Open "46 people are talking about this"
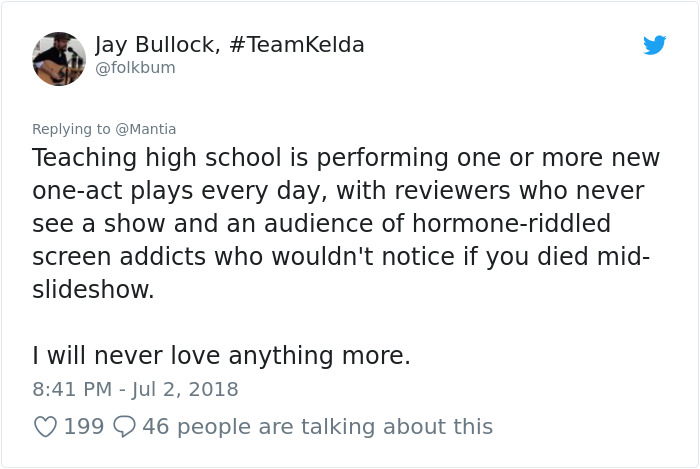 (318, 427)
